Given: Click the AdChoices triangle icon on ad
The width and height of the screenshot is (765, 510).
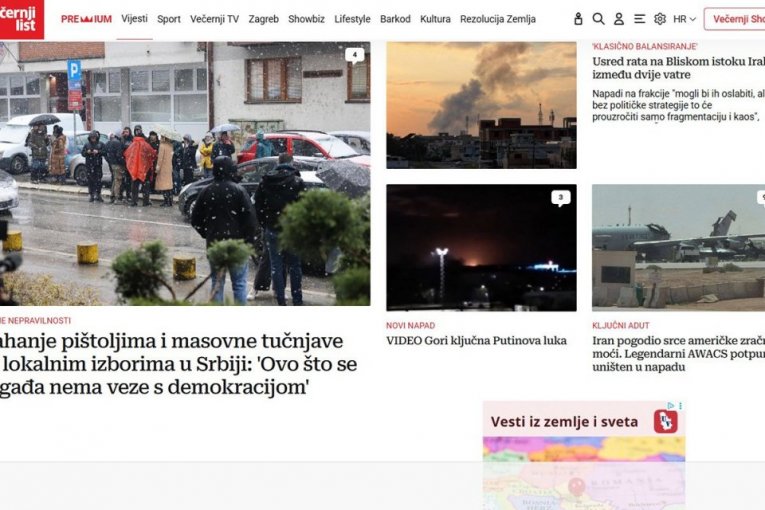Looking at the screenshot, I should click(671, 406).
